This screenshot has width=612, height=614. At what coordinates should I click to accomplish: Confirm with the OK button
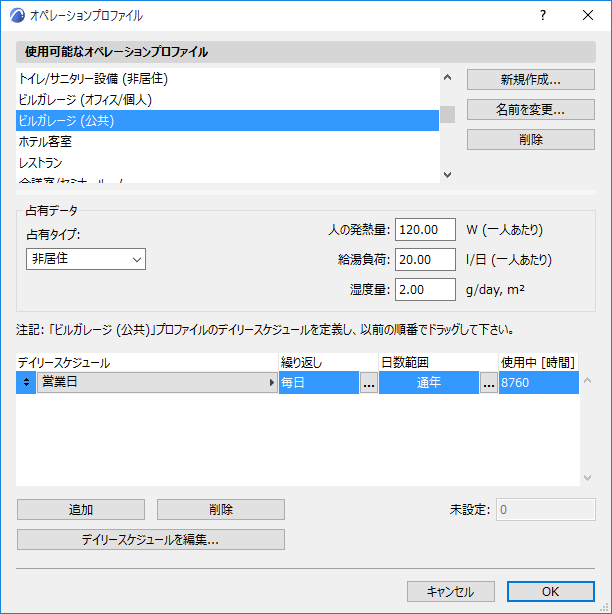tap(551, 591)
